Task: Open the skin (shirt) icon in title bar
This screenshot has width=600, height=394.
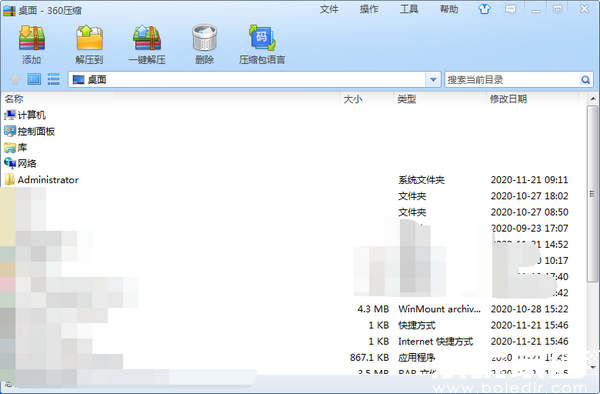Action: (x=484, y=9)
